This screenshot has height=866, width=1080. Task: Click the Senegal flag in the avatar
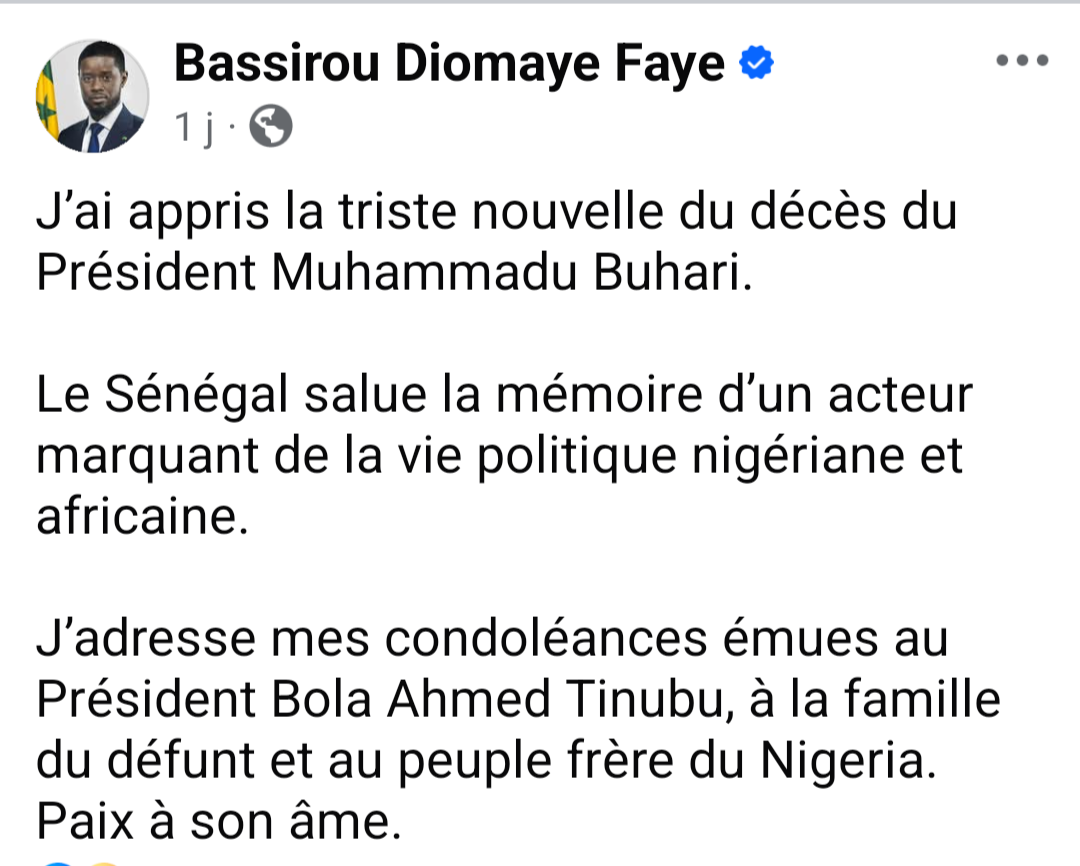pos(50,102)
